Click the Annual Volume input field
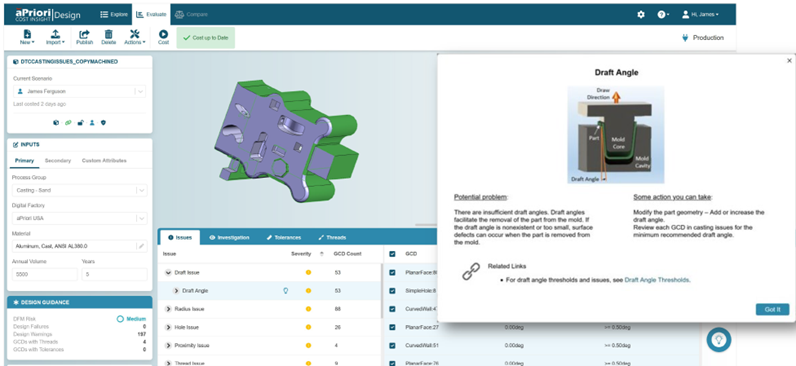 point(45,274)
